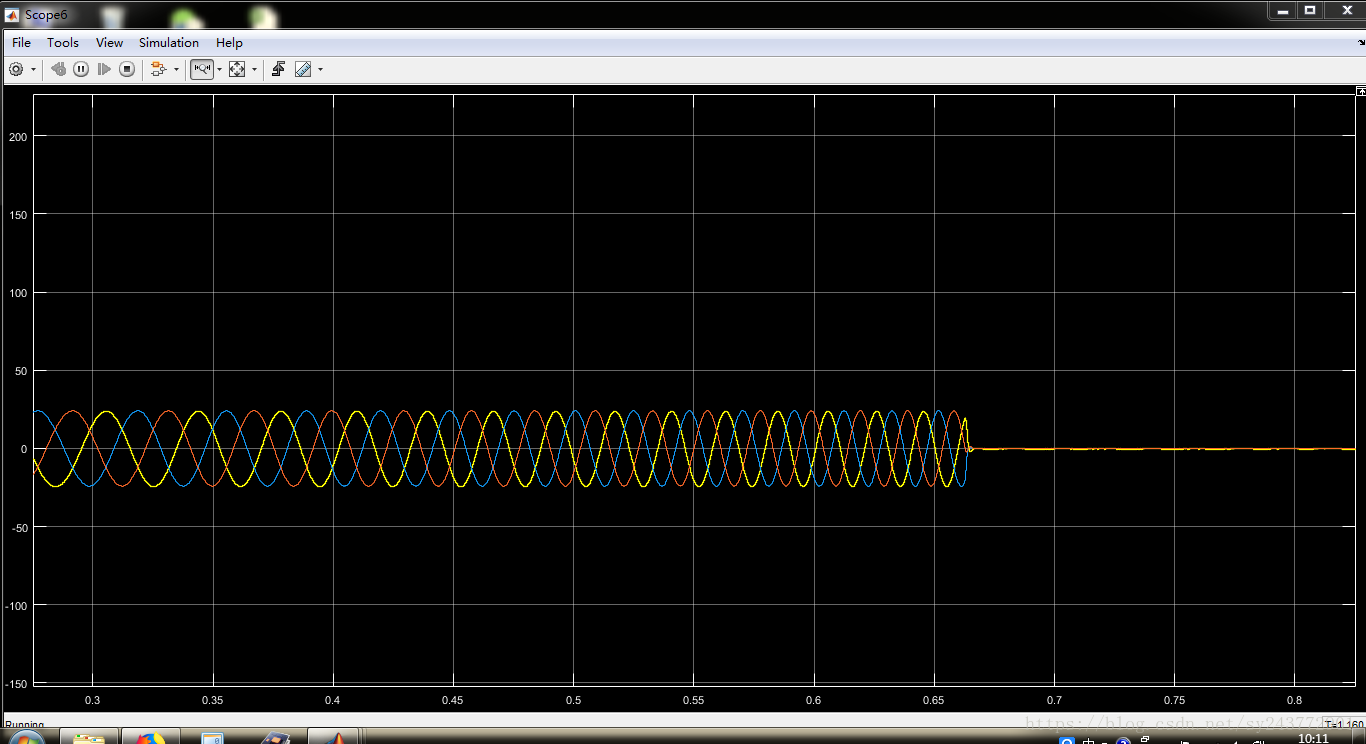Open the Tools menu
The image size is (1366, 744).
tap(62, 42)
